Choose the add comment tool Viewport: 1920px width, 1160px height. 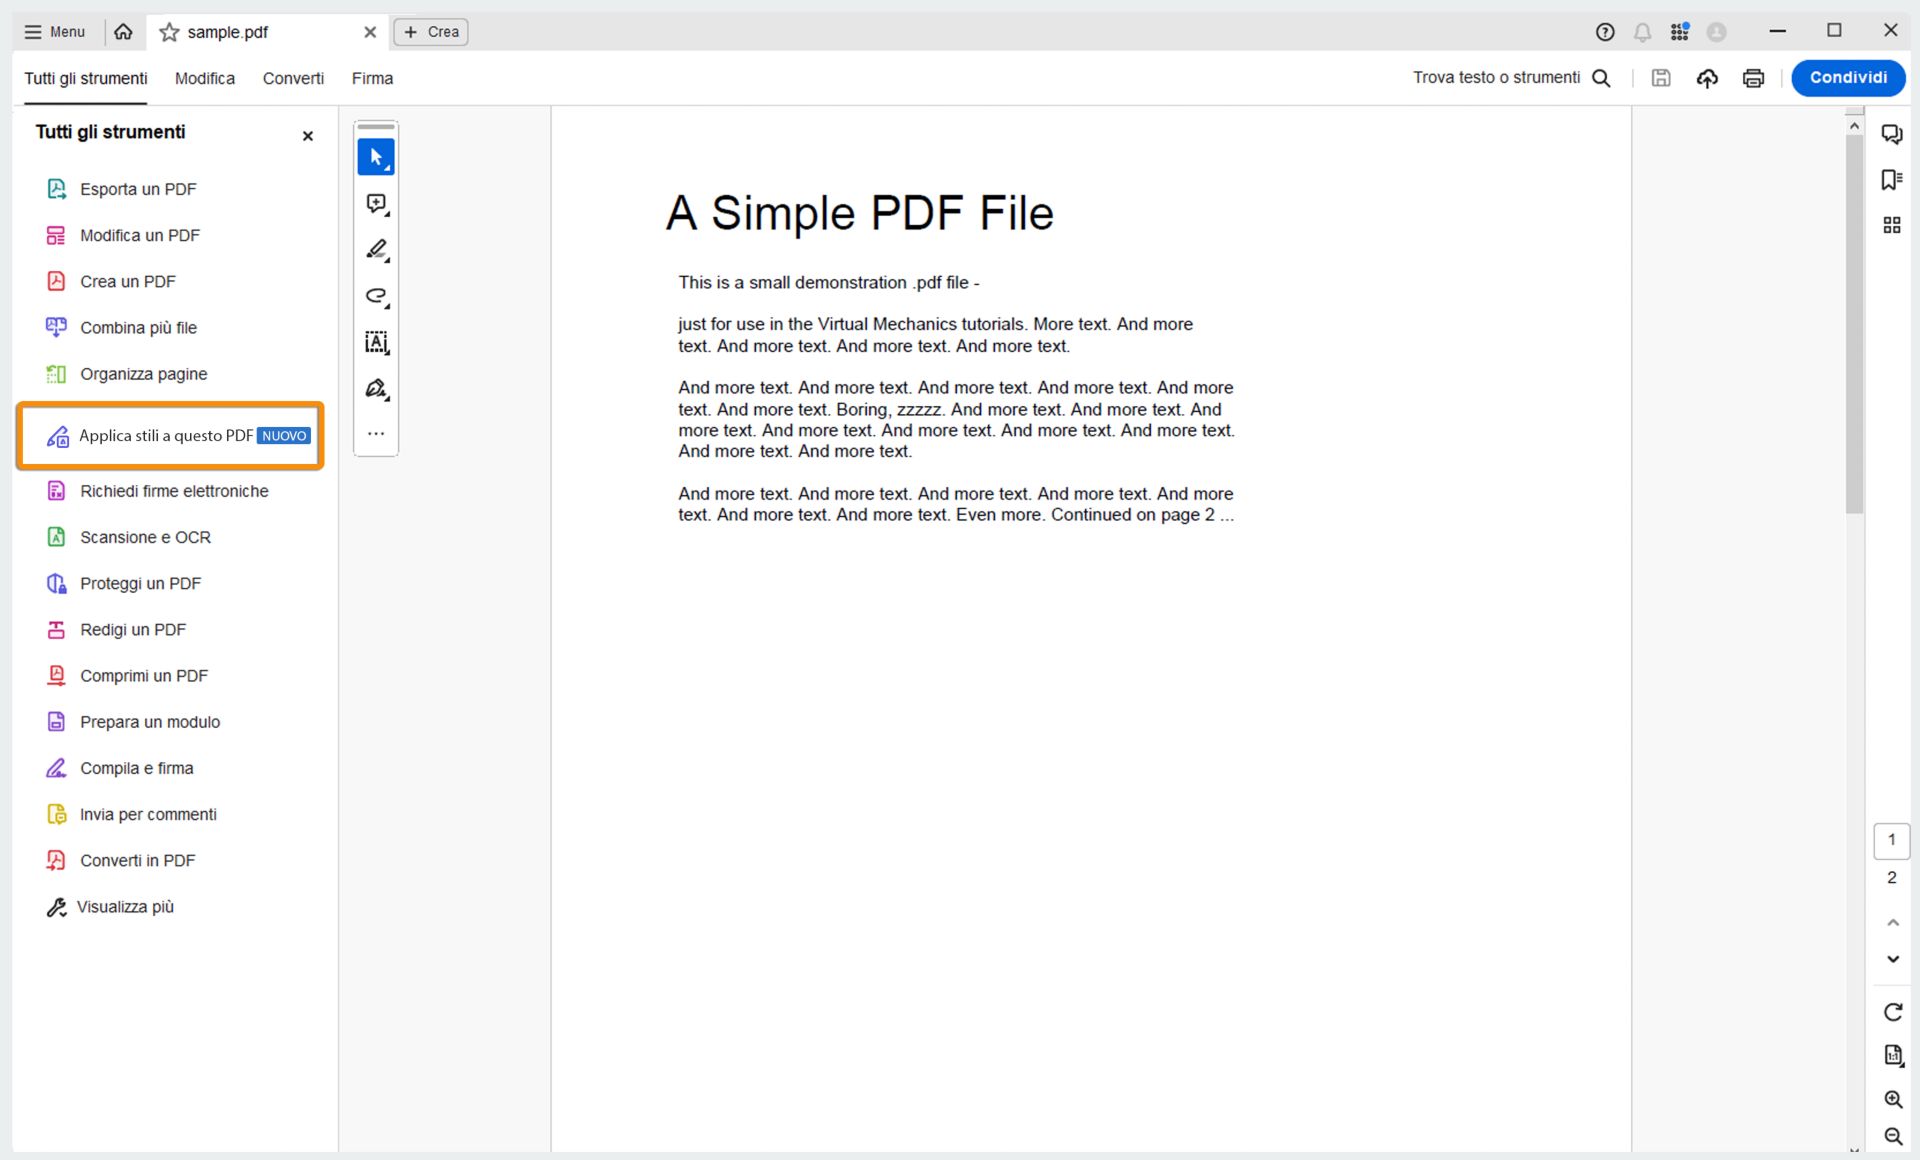(x=376, y=204)
